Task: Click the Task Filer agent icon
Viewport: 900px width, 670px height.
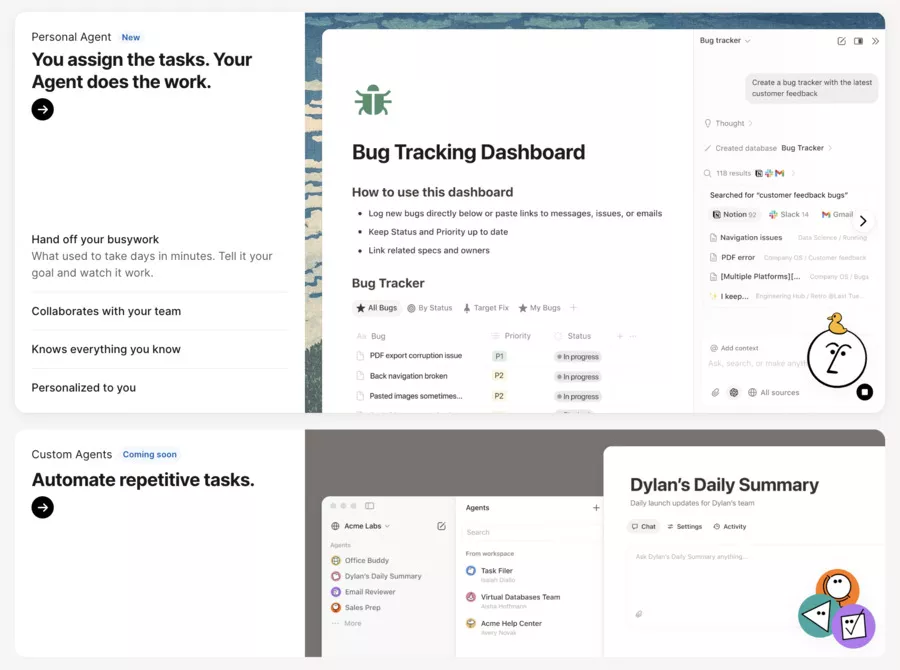Action: (x=471, y=571)
